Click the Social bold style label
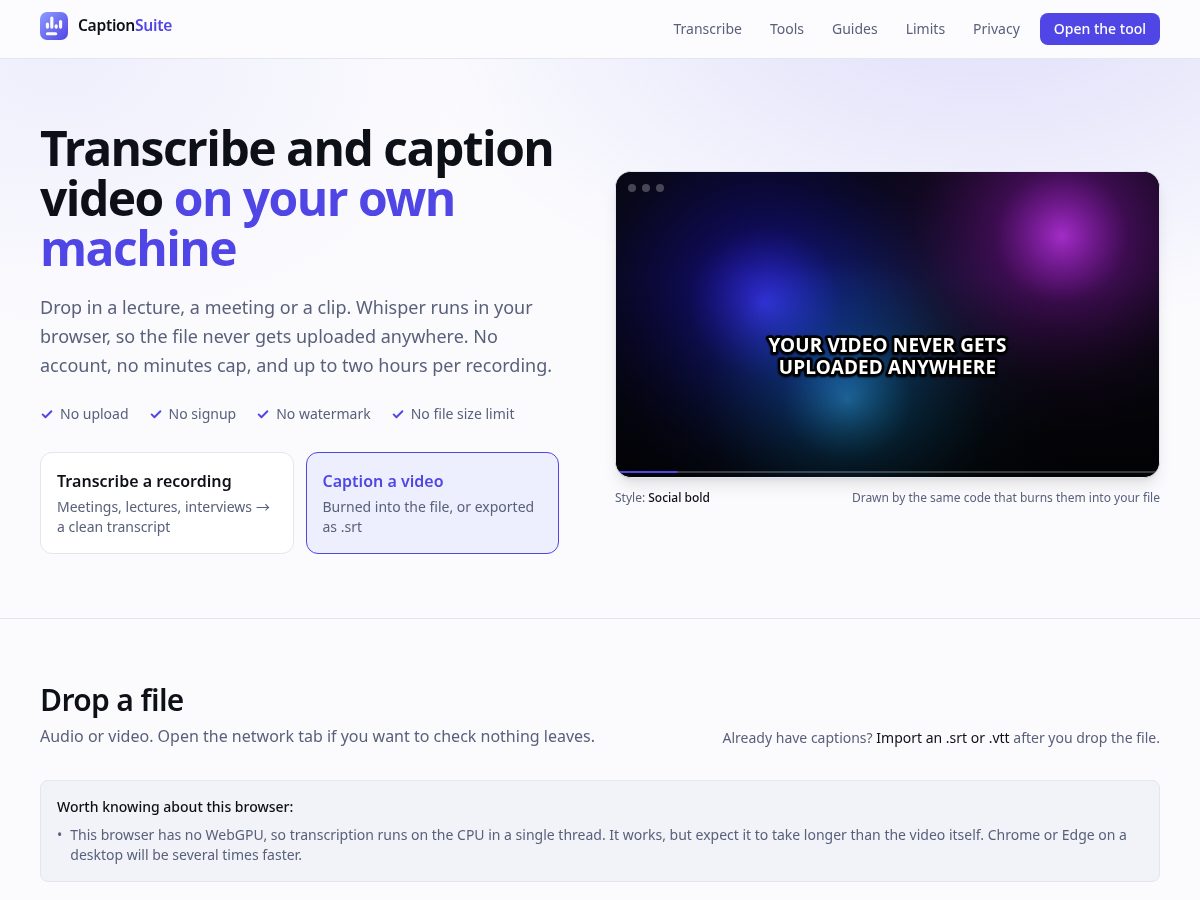 (679, 497)
